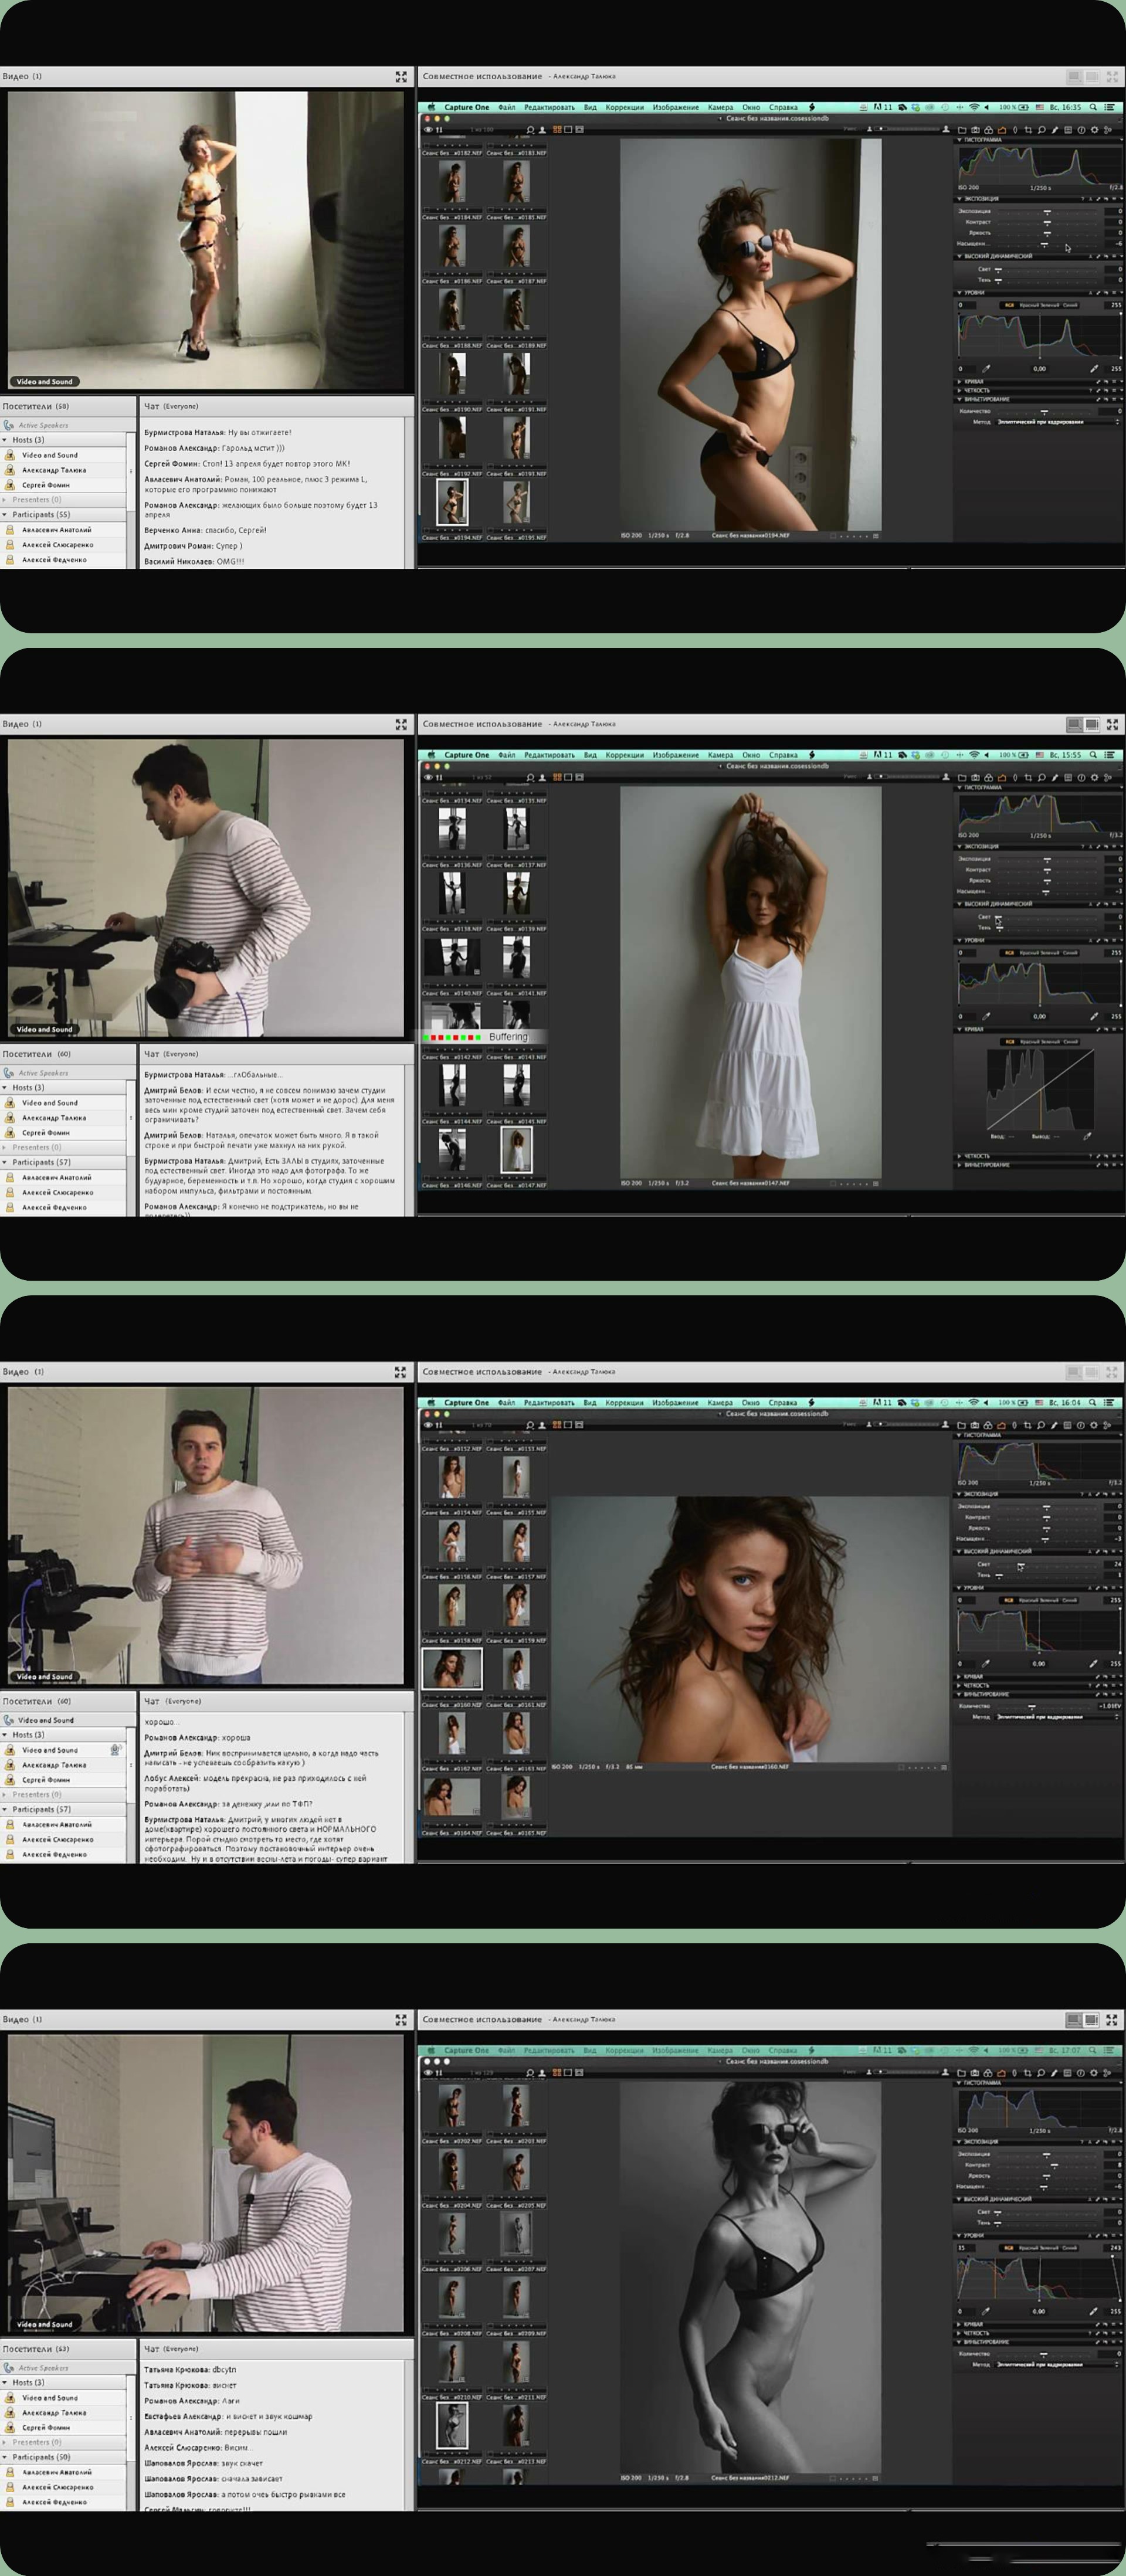Screen dimensions: 1126x2576
Task: Select Exposure tool tab in the 16:35 Capture One window
Action: pos(1001,130)
